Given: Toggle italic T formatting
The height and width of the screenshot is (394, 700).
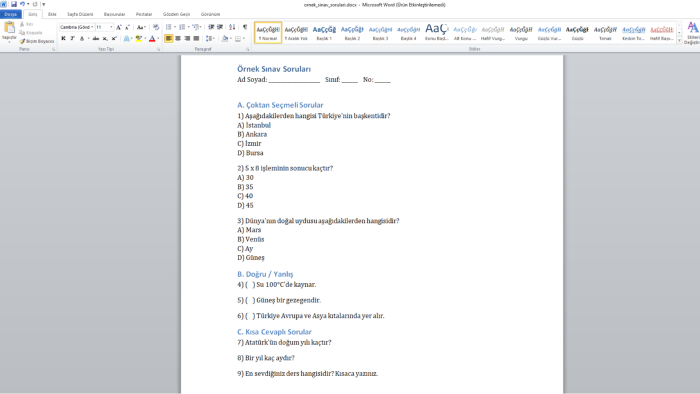Looking at the screenshot, I should click(x=72, y=39).
